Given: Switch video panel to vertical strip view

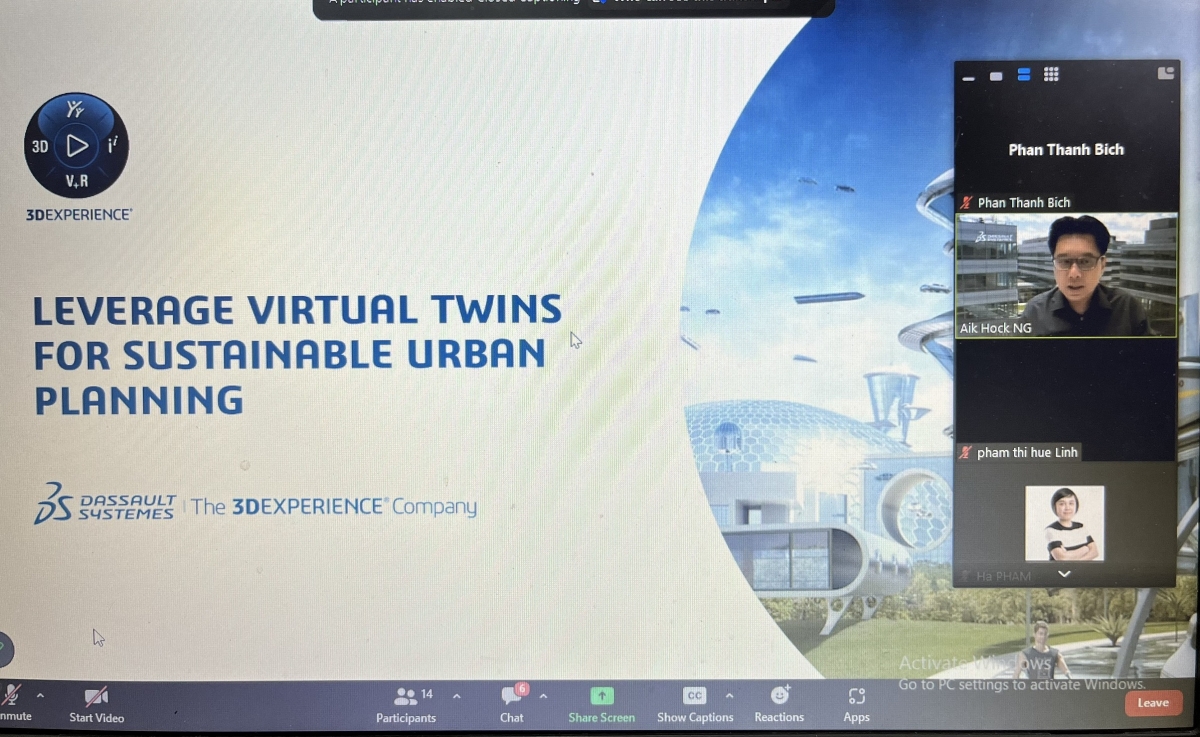Looking at the screenshot, I should click(1024, 74).
